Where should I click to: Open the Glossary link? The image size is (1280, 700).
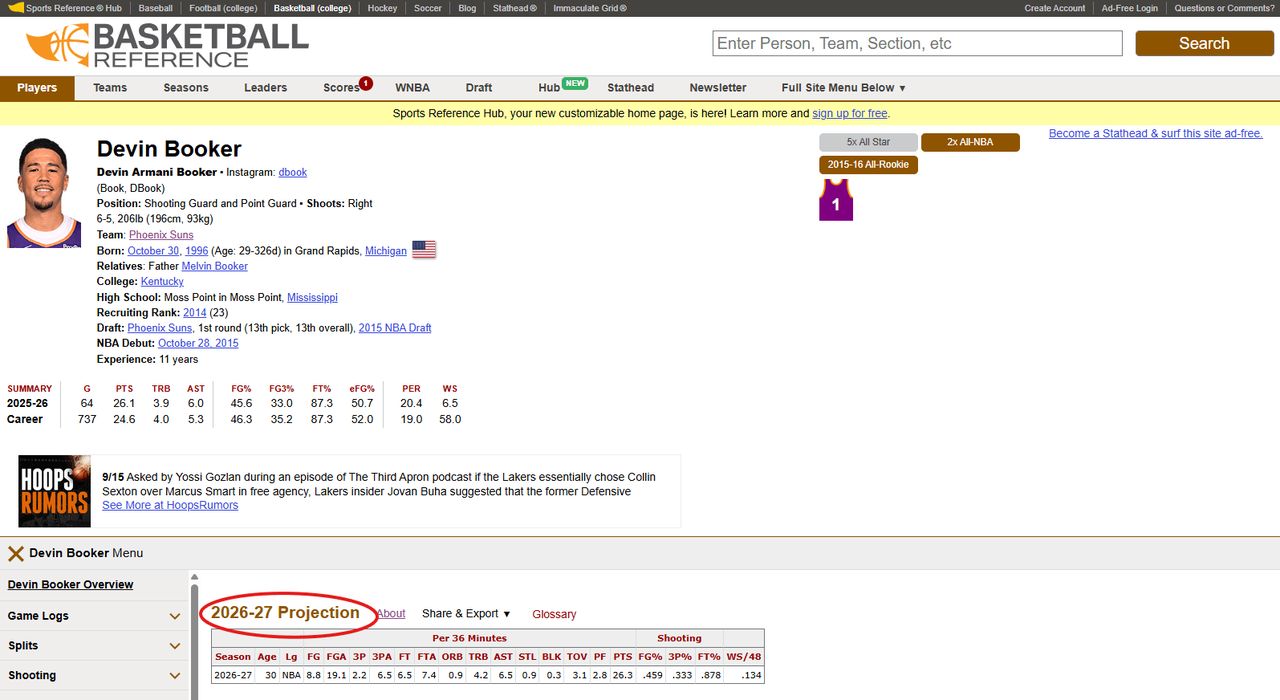554,614
